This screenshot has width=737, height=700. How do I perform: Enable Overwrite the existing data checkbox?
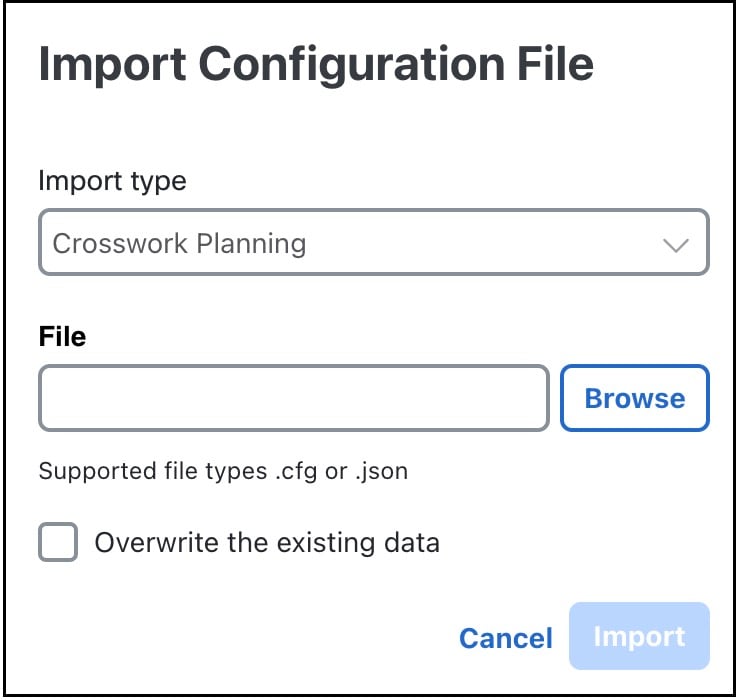pyautogui.click(x=58, y=542)
